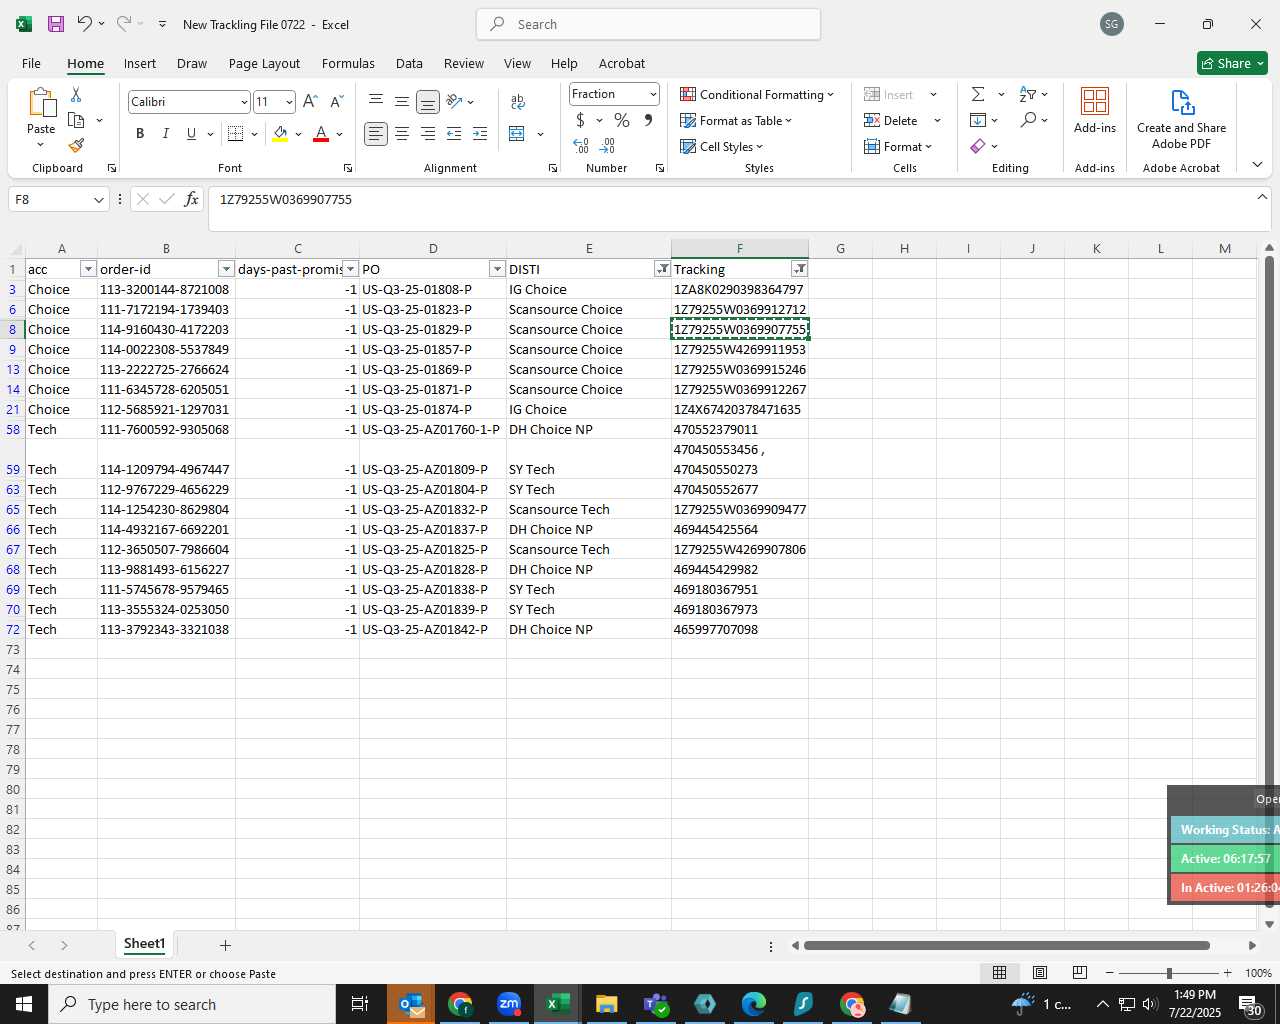Switch to Page Layout view in status bar
This screenshot has width=1280, height=1024.
point(1040,973)
